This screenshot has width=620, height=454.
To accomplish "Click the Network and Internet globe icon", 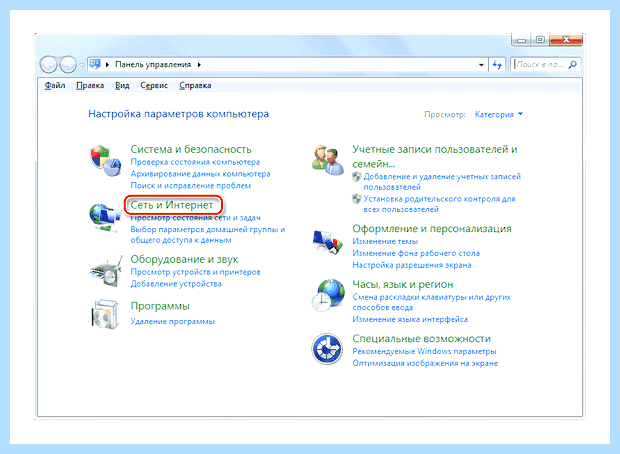I will (105, 218).
